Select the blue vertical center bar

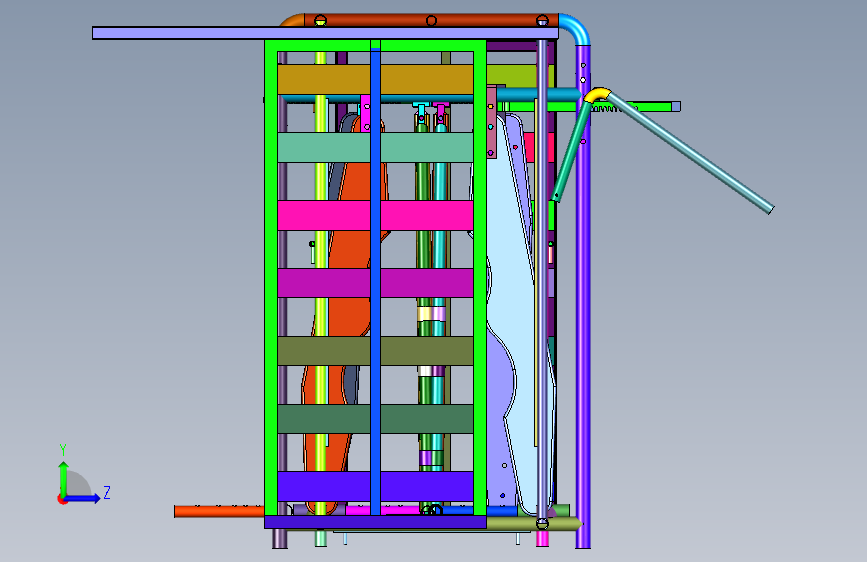pyautogui.click(x=375, y=281)
